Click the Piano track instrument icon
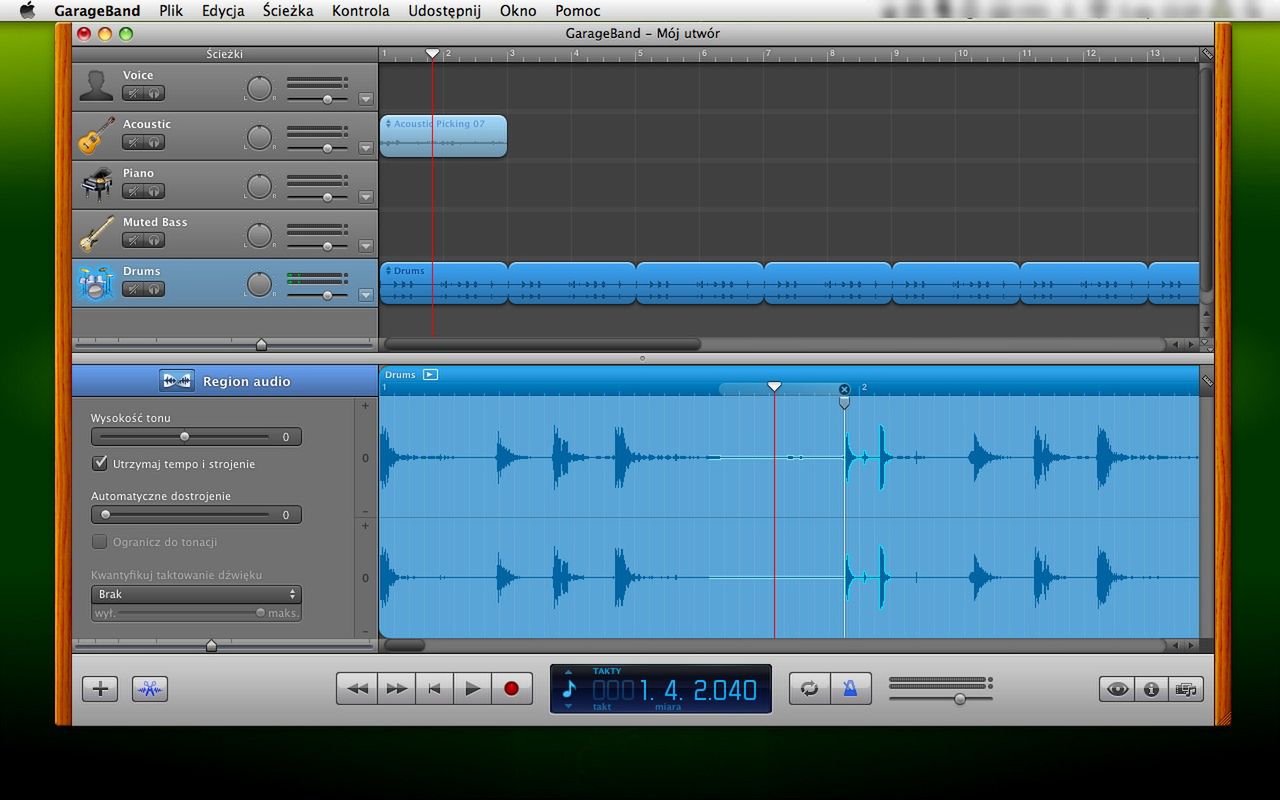 point(96,185)
